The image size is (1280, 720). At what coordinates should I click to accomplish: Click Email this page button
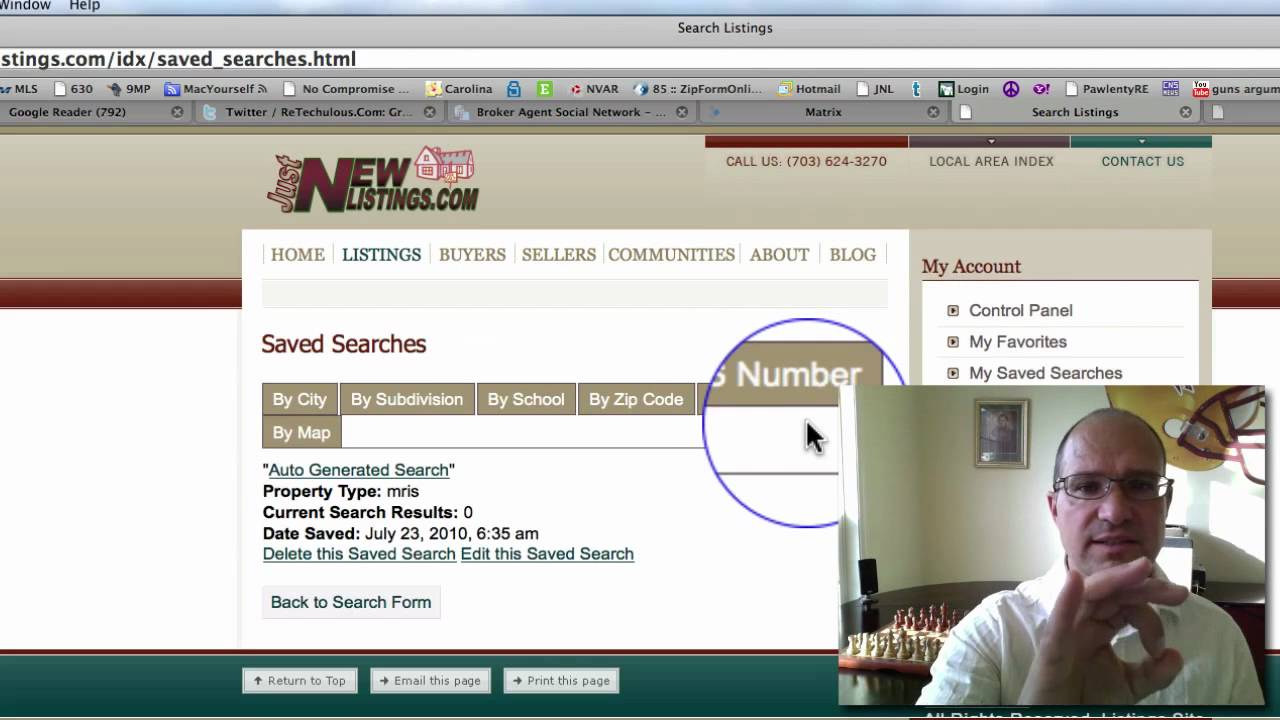click(431, 681)
